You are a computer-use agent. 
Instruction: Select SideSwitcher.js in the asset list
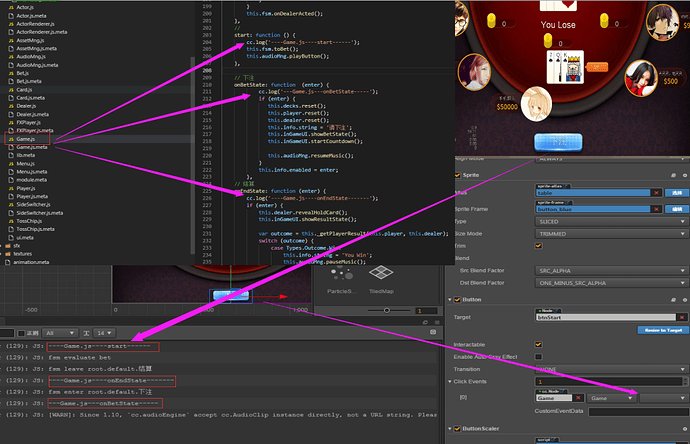[33, 205]
